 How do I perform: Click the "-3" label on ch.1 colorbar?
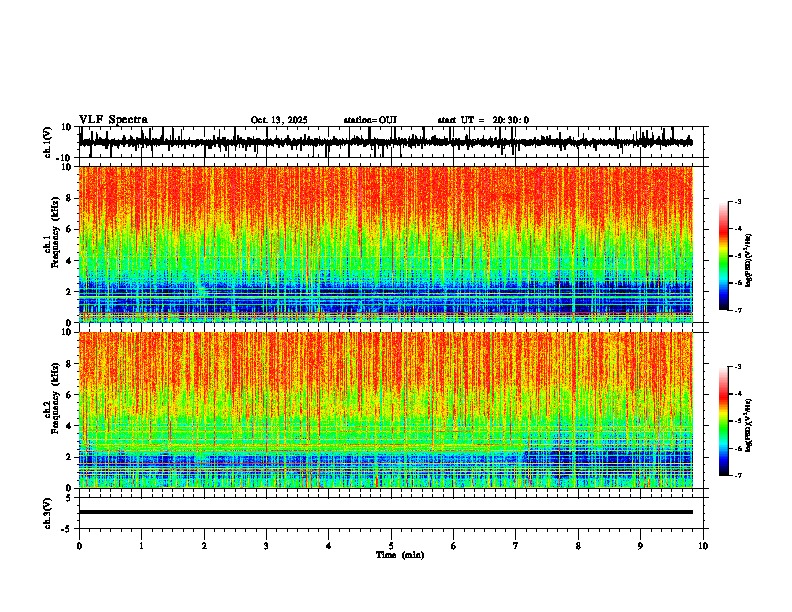pos(738,201)
